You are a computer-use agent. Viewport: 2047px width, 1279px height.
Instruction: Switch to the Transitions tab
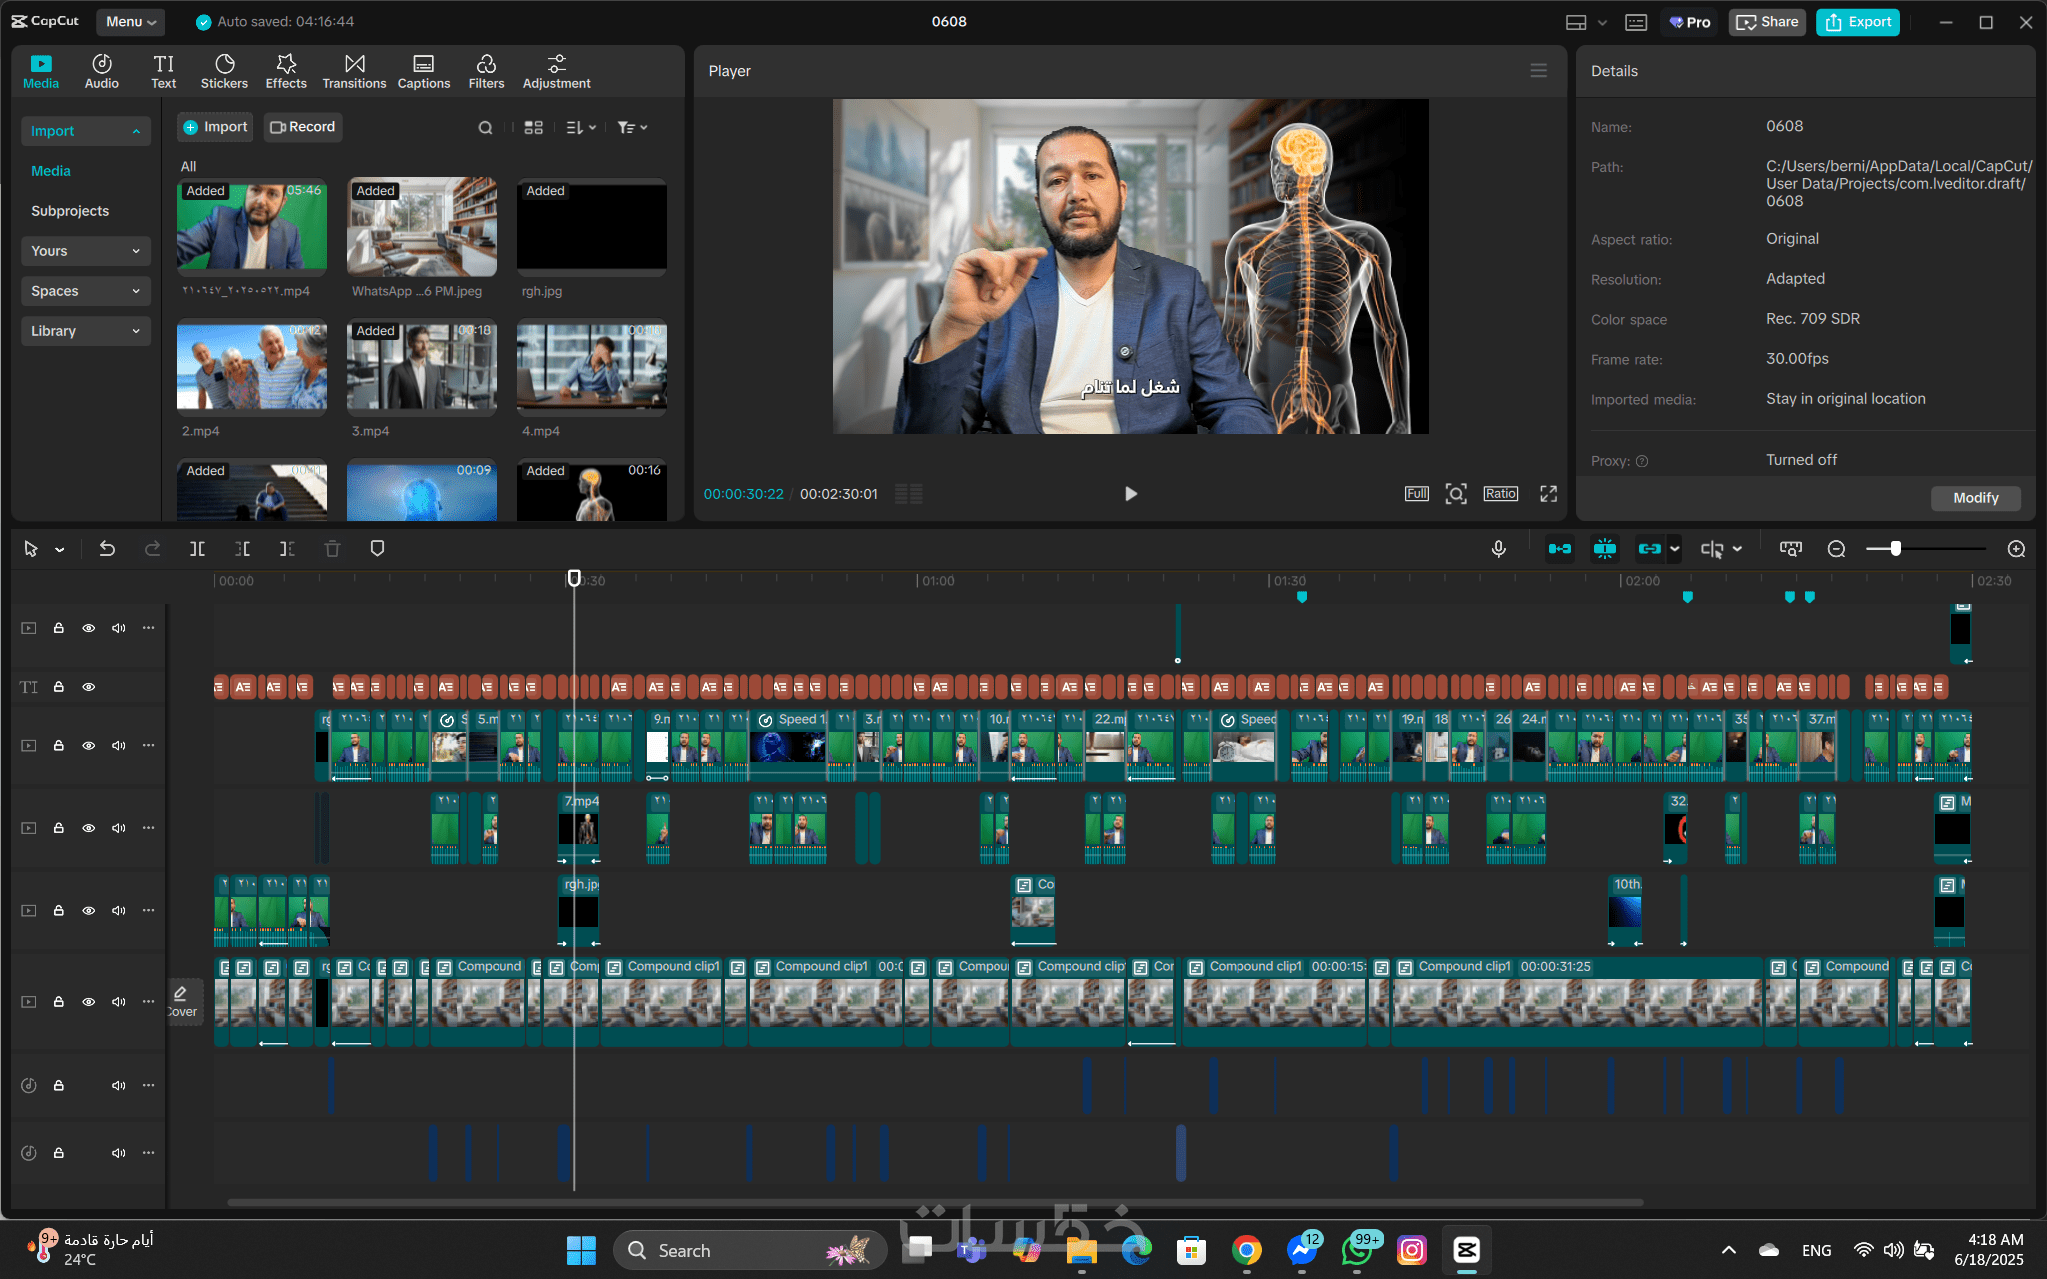[x=354, y=71]
